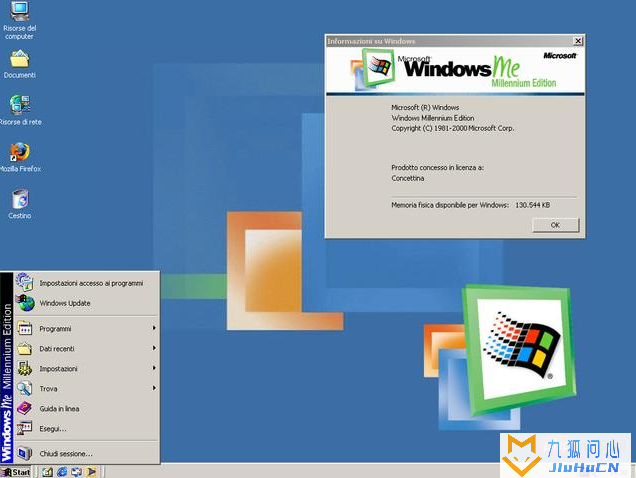Screen dimensions: 636x478
Task: Open Impostazioni accesso ai programmi entry
Action: click(x=87, y=283)
